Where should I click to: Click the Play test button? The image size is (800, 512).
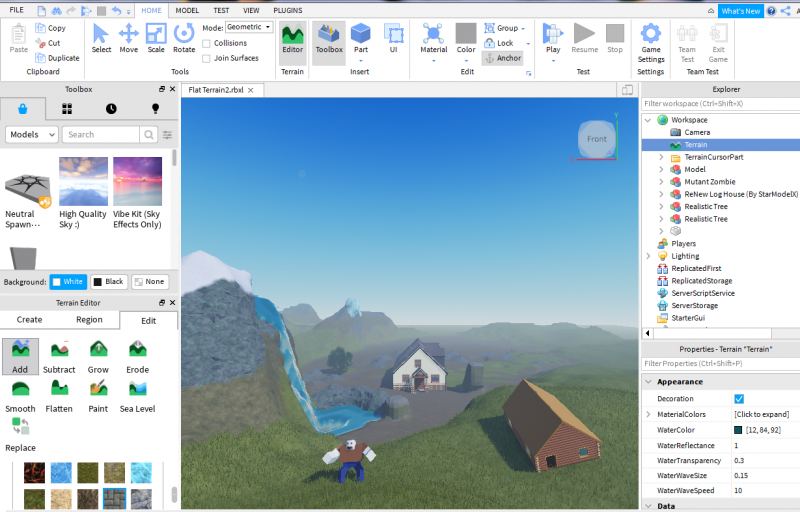click(553, 37)
